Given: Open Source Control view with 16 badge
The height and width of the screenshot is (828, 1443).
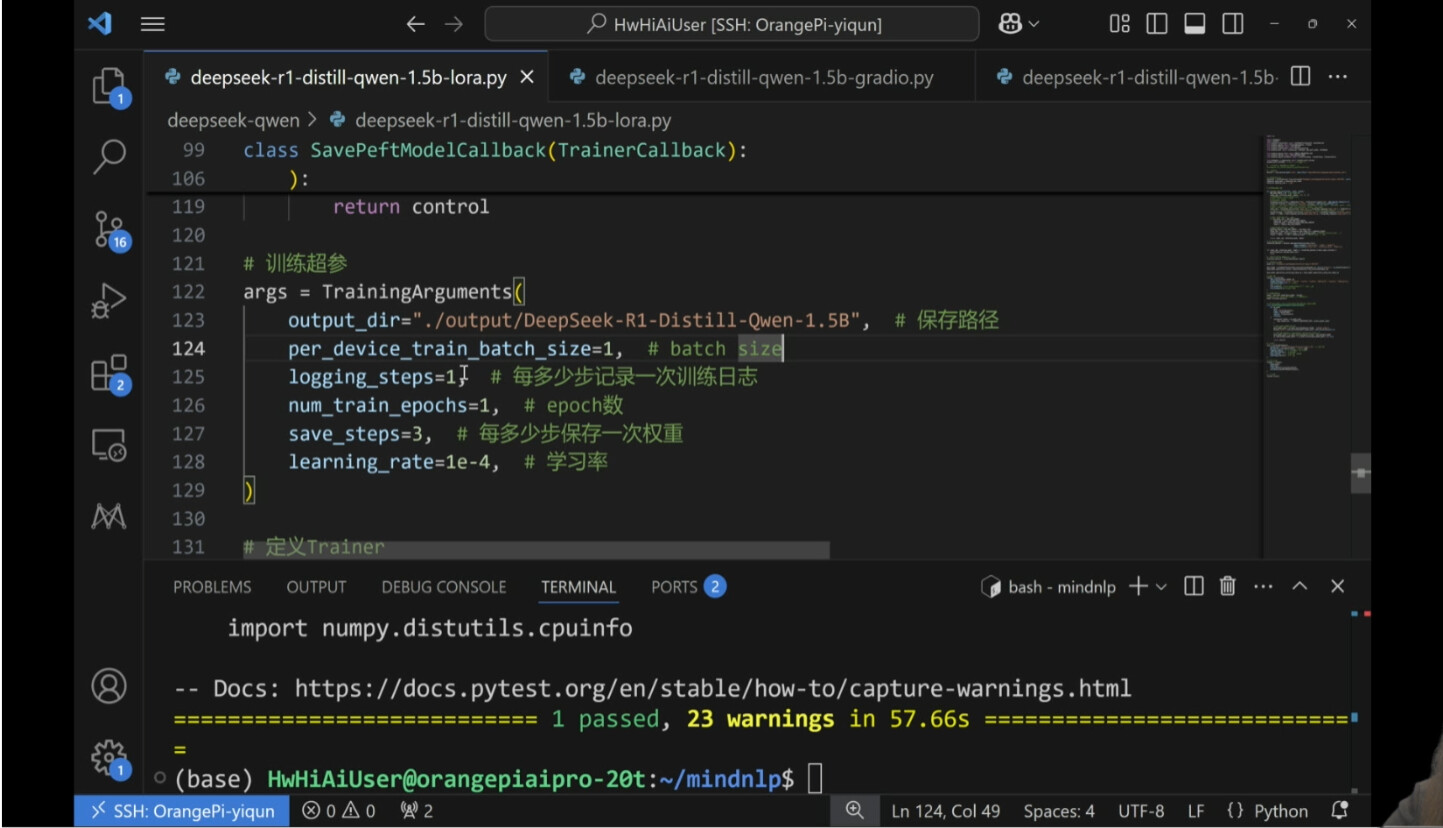Looking at the screenshot, I should tap(110, 229).
